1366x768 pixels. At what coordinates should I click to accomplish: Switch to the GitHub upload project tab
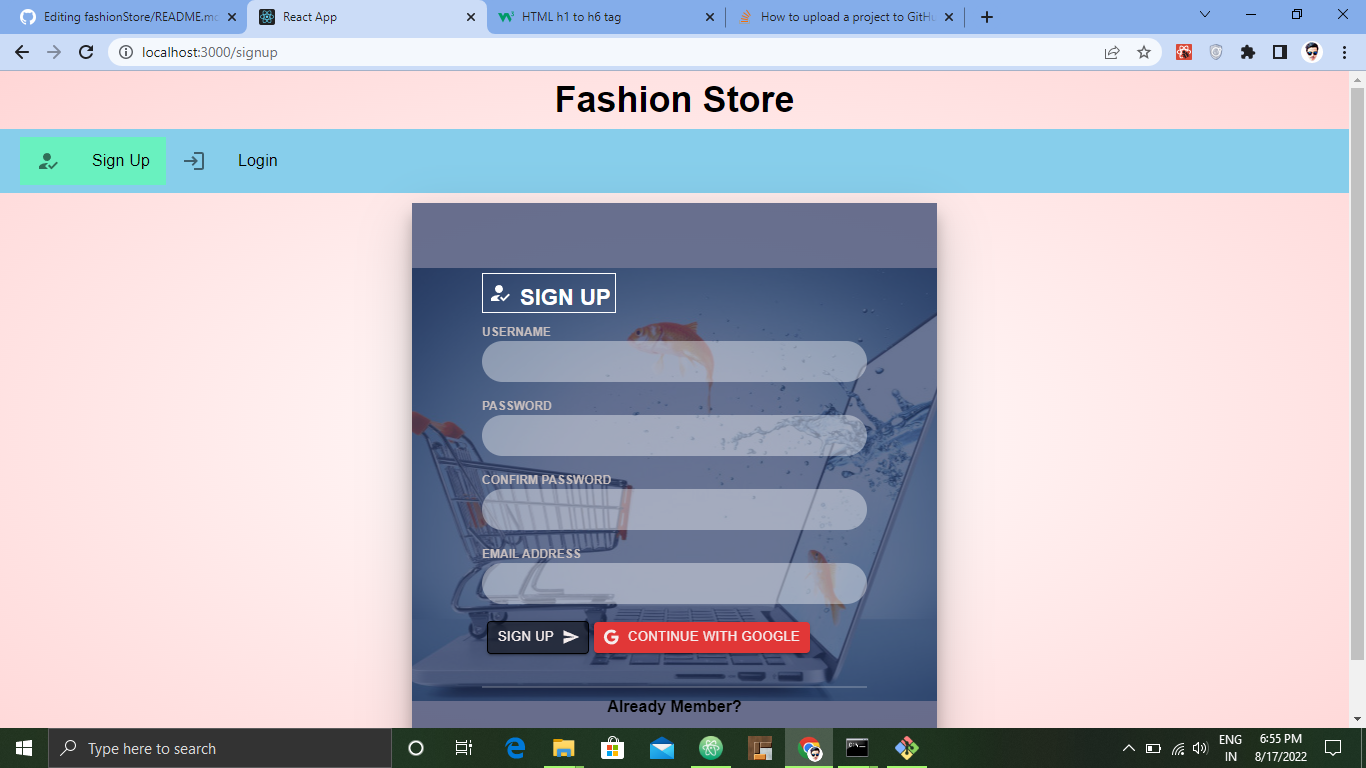[840, 16]
